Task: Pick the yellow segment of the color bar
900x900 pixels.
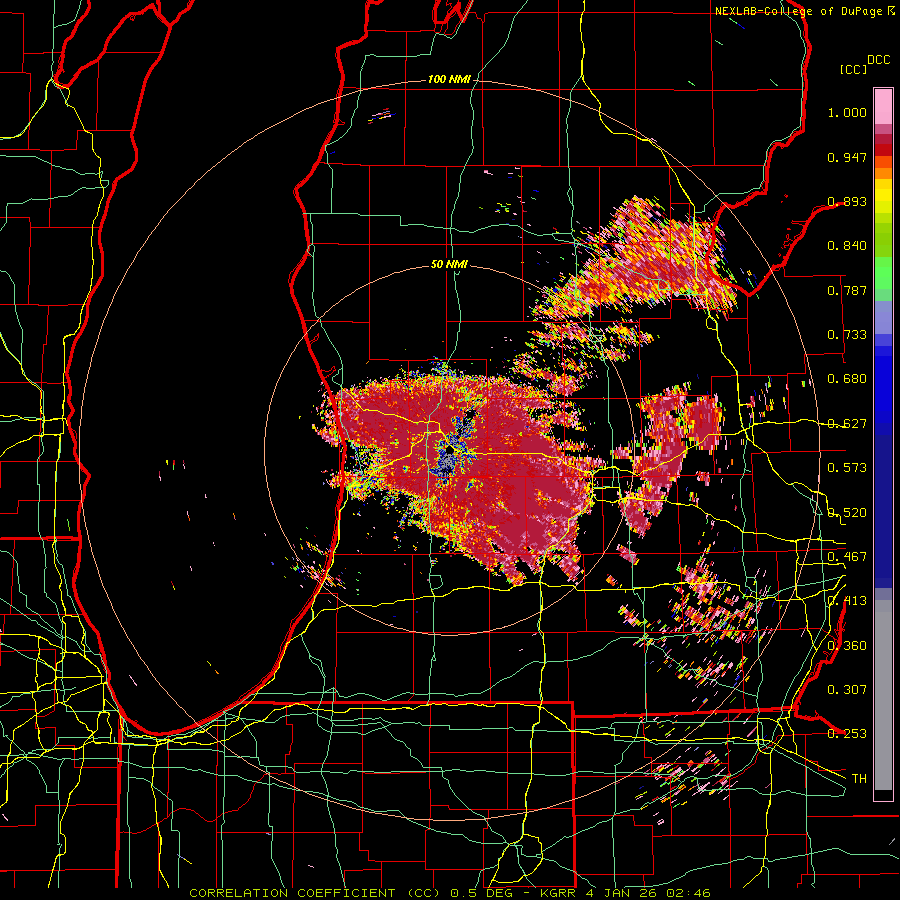Action: (883, 197)
